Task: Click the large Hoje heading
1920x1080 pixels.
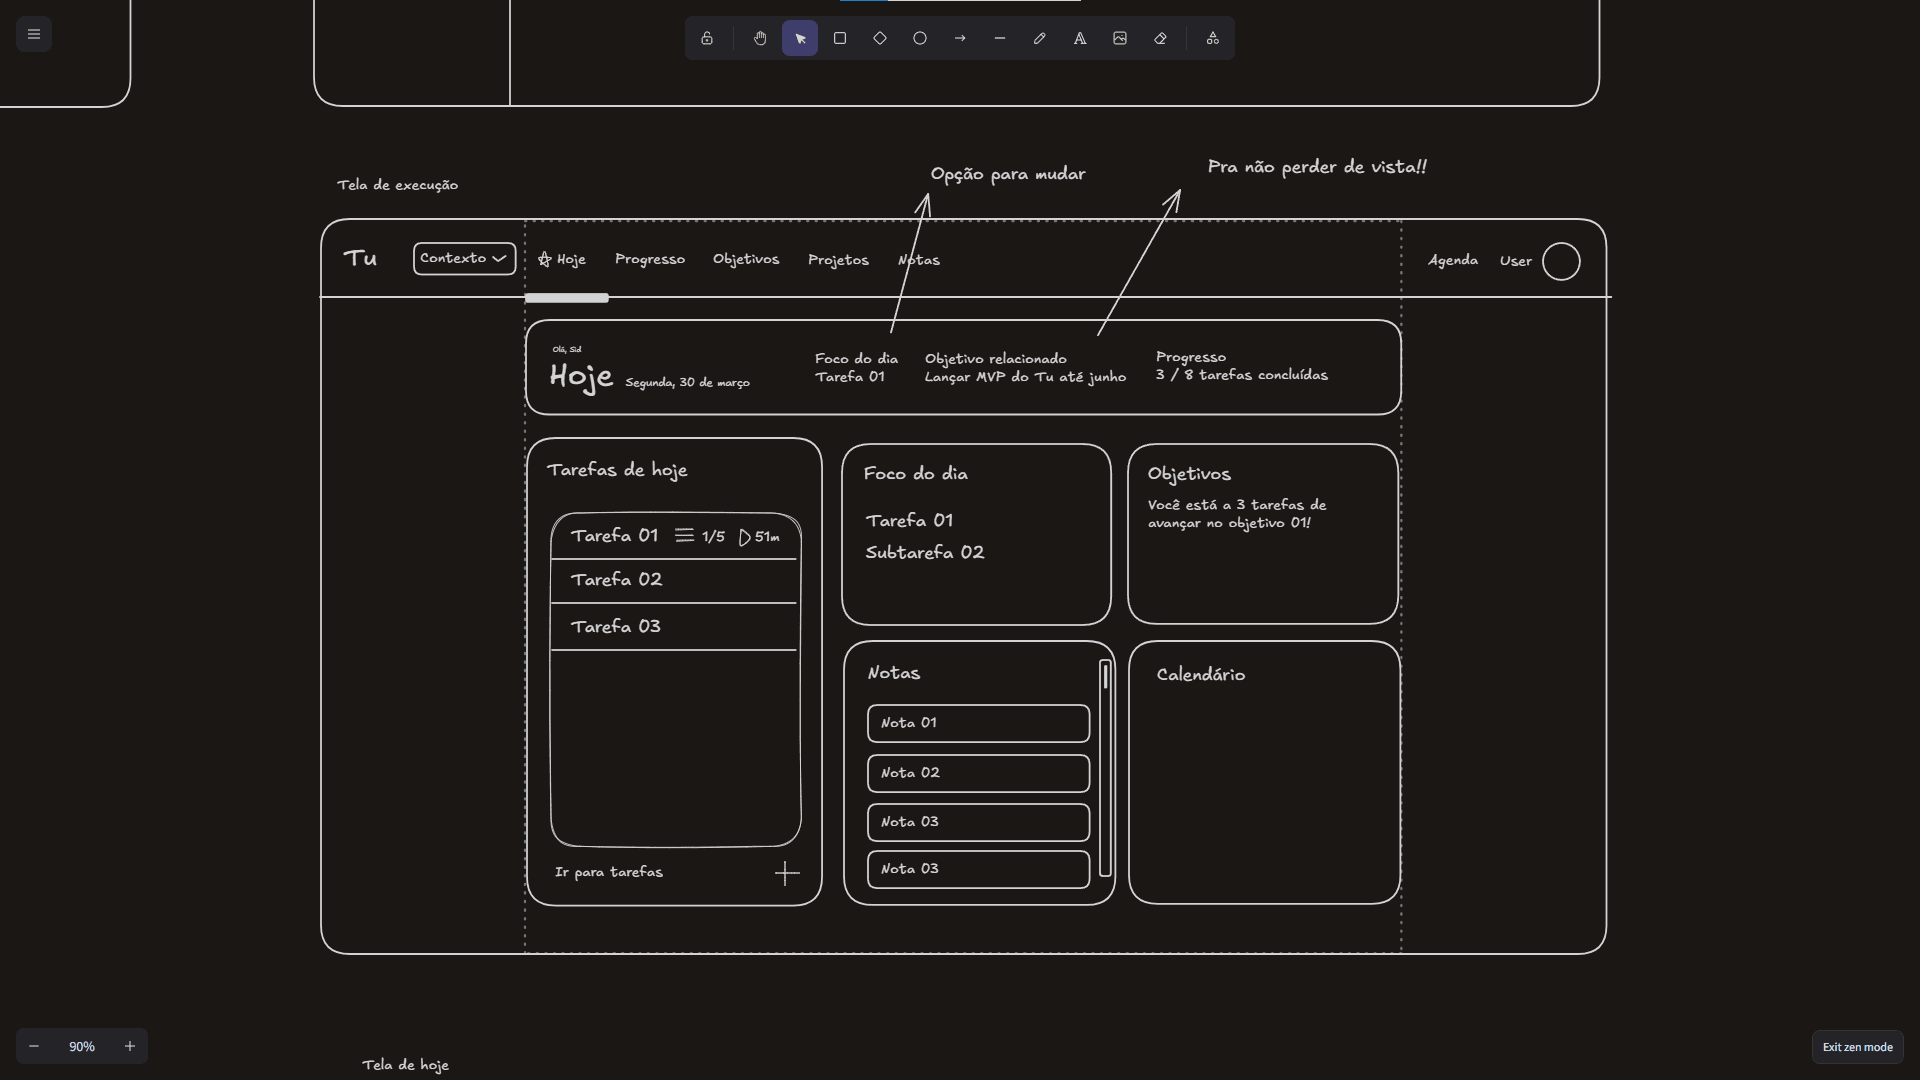Action: click(x=581, y=377)
